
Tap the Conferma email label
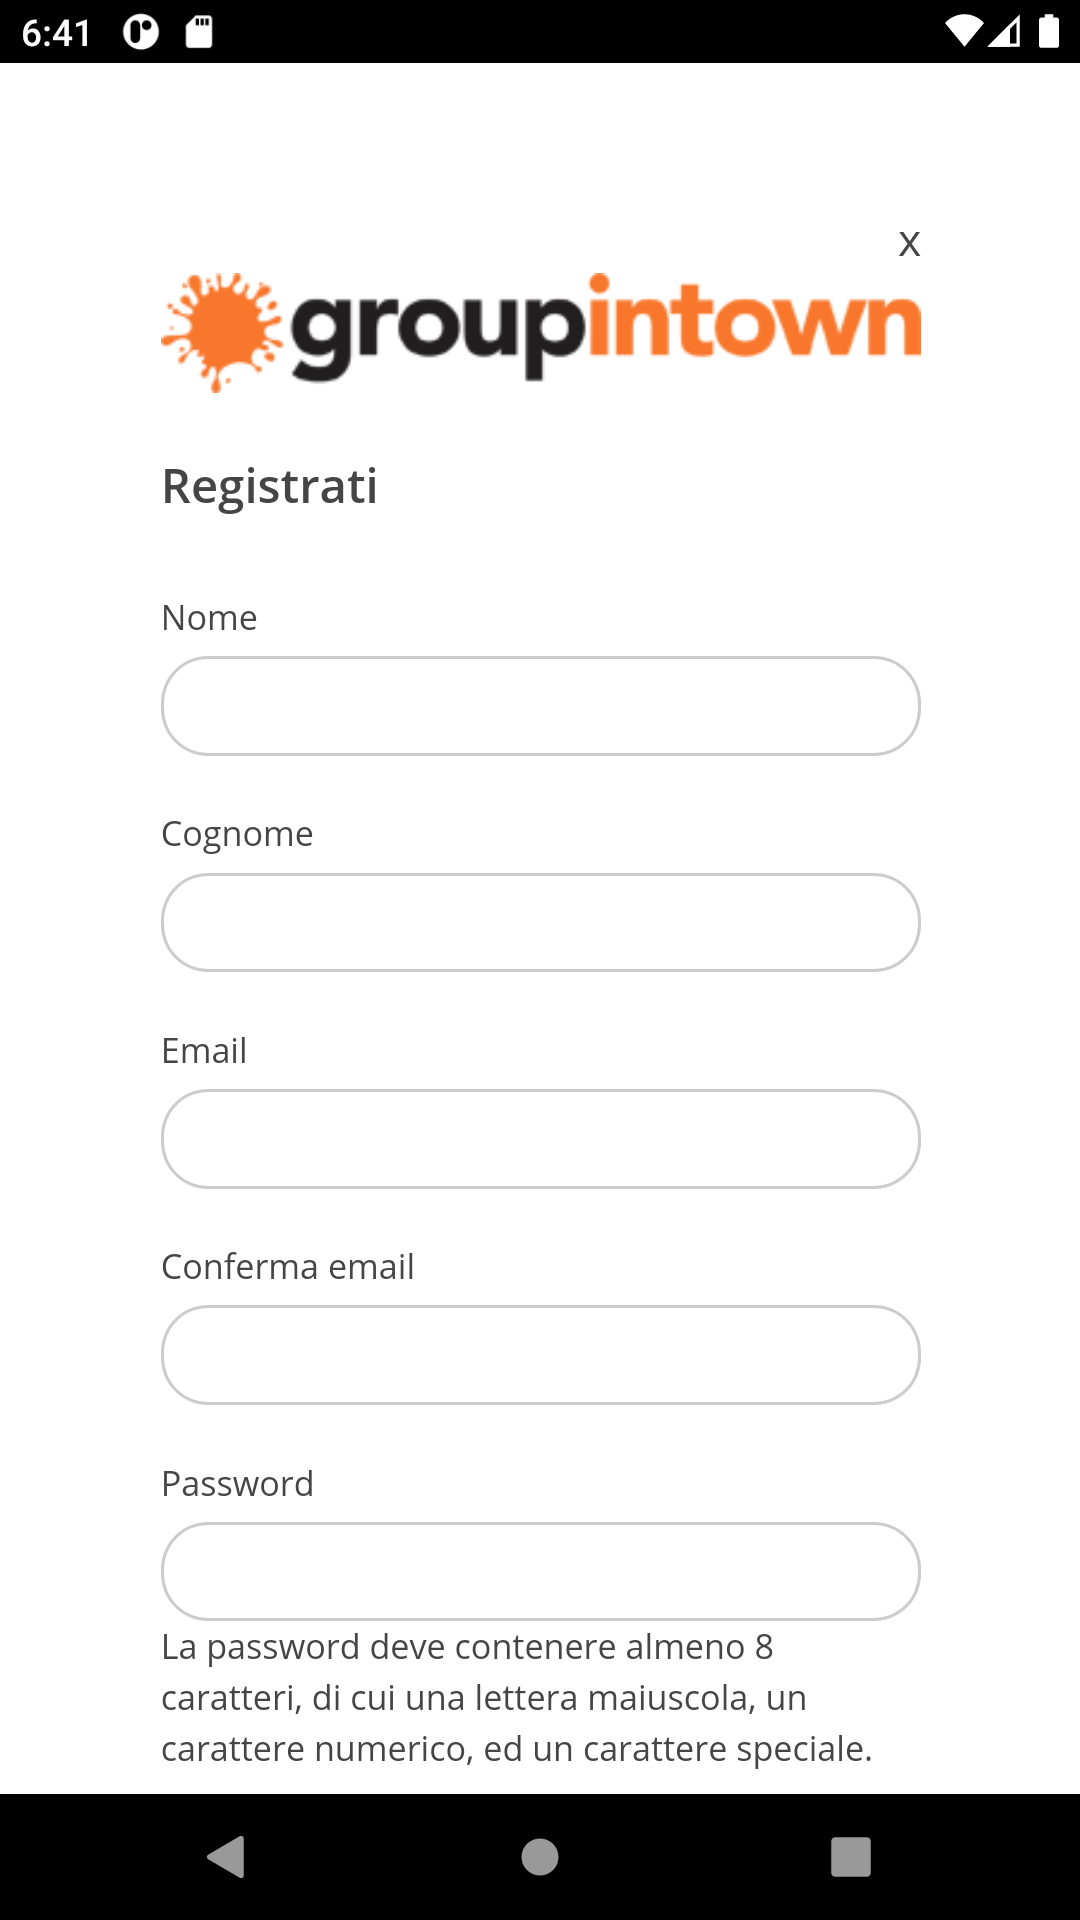coord(288,1267)
